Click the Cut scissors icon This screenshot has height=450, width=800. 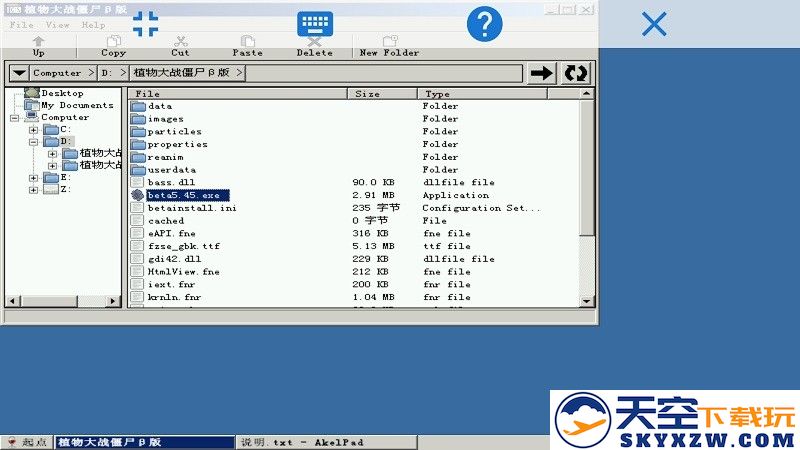point(181,41)
